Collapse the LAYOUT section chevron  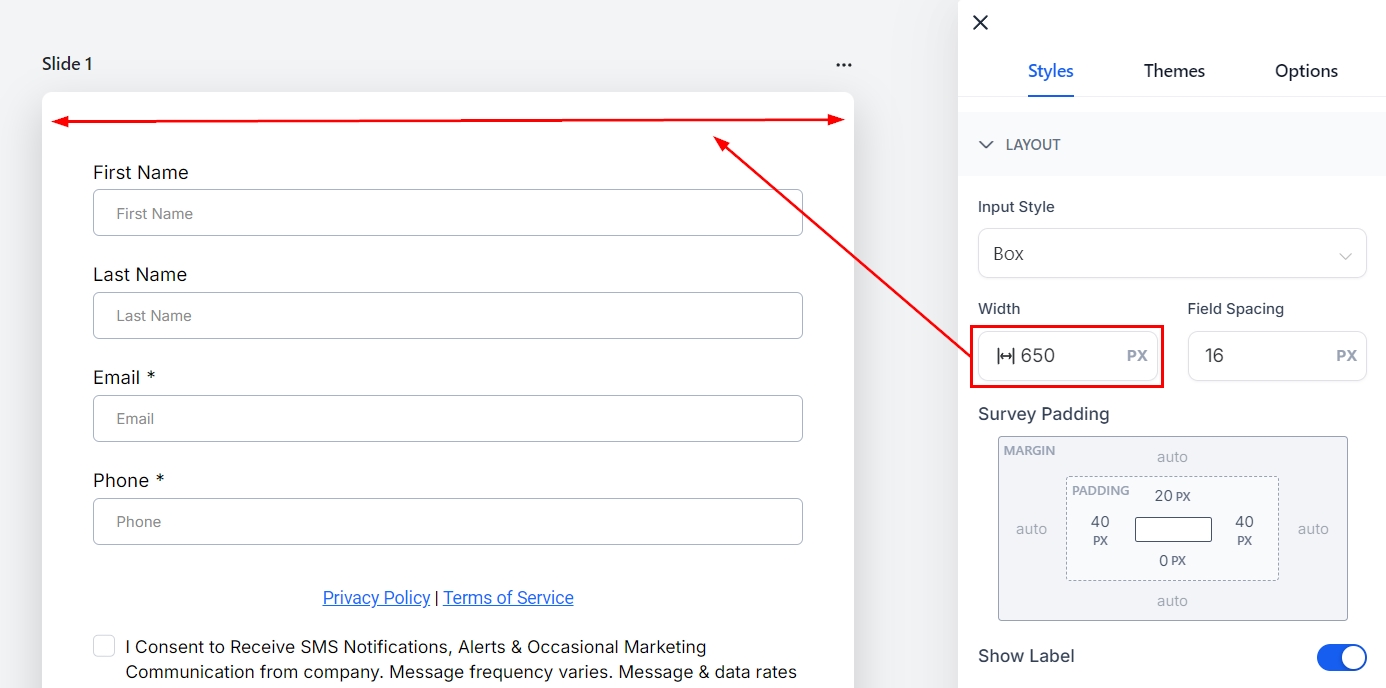point(986,145)
